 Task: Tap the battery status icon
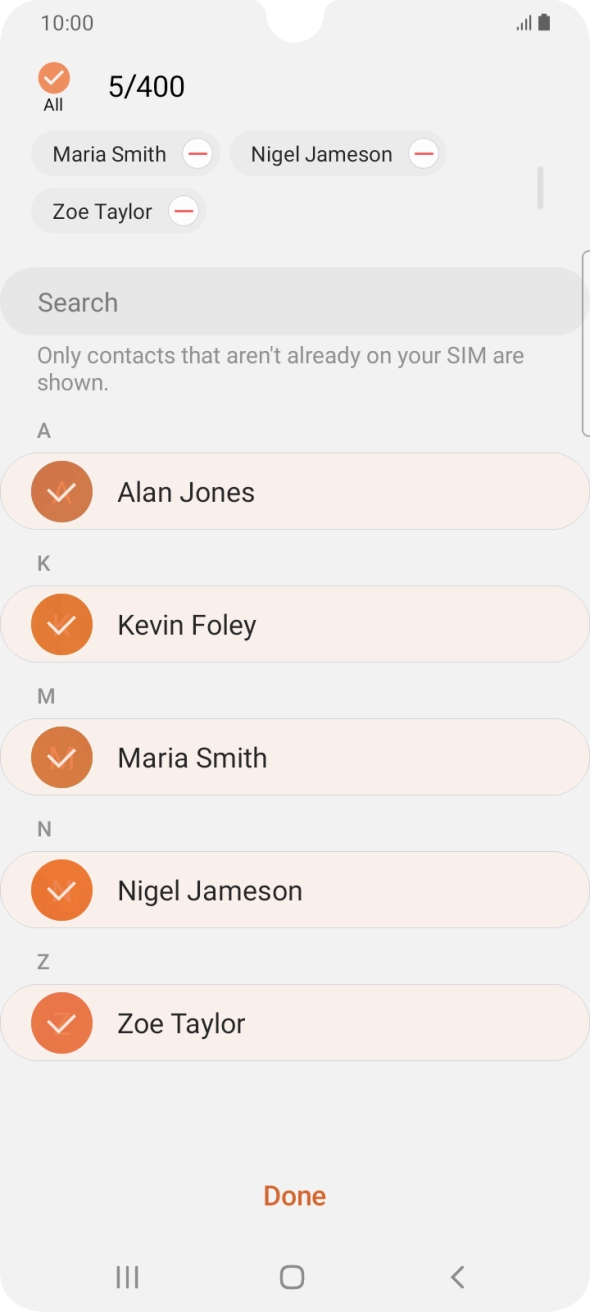(544, 23)
